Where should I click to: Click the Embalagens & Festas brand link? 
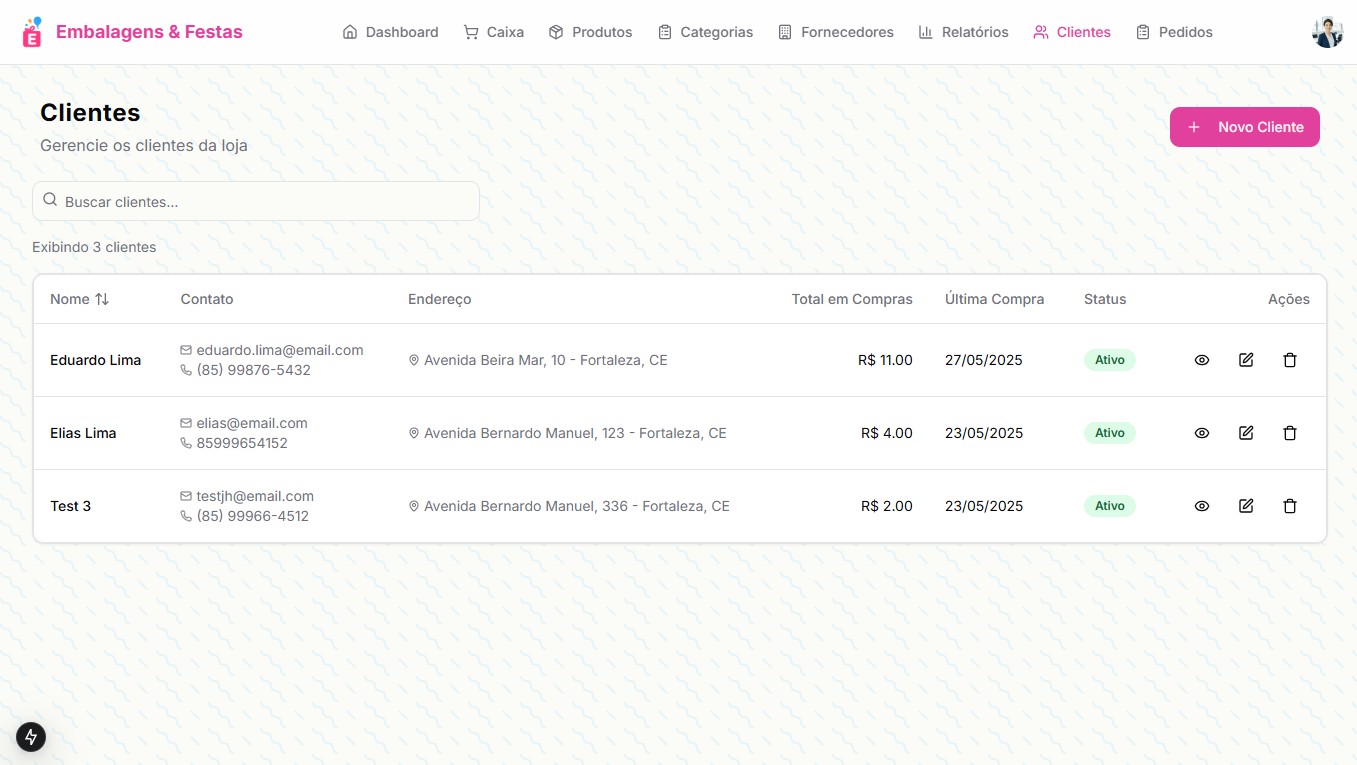(149, 32)
